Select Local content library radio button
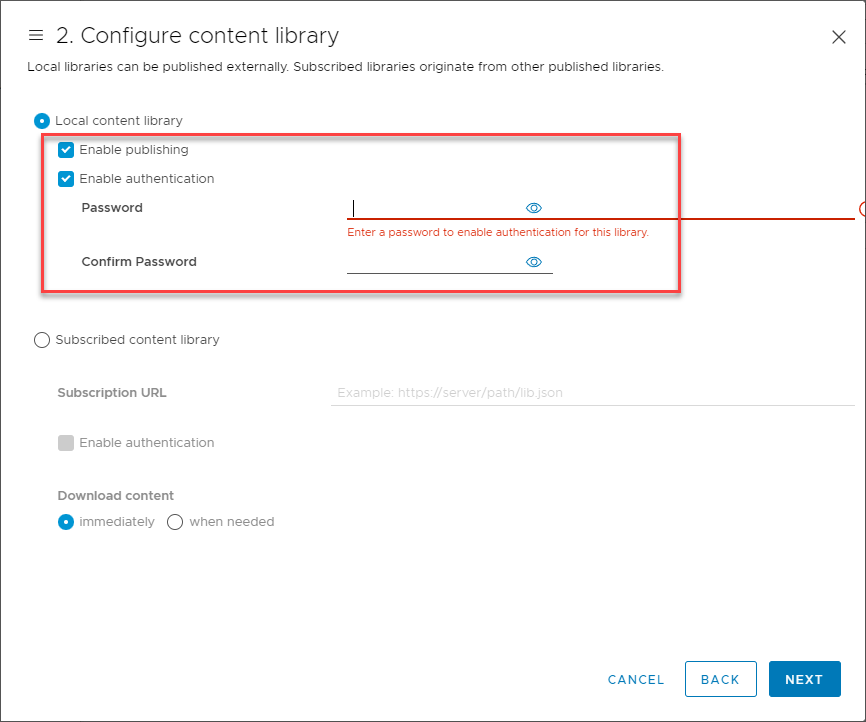This screenshot has height=722, width=866. 42,120
